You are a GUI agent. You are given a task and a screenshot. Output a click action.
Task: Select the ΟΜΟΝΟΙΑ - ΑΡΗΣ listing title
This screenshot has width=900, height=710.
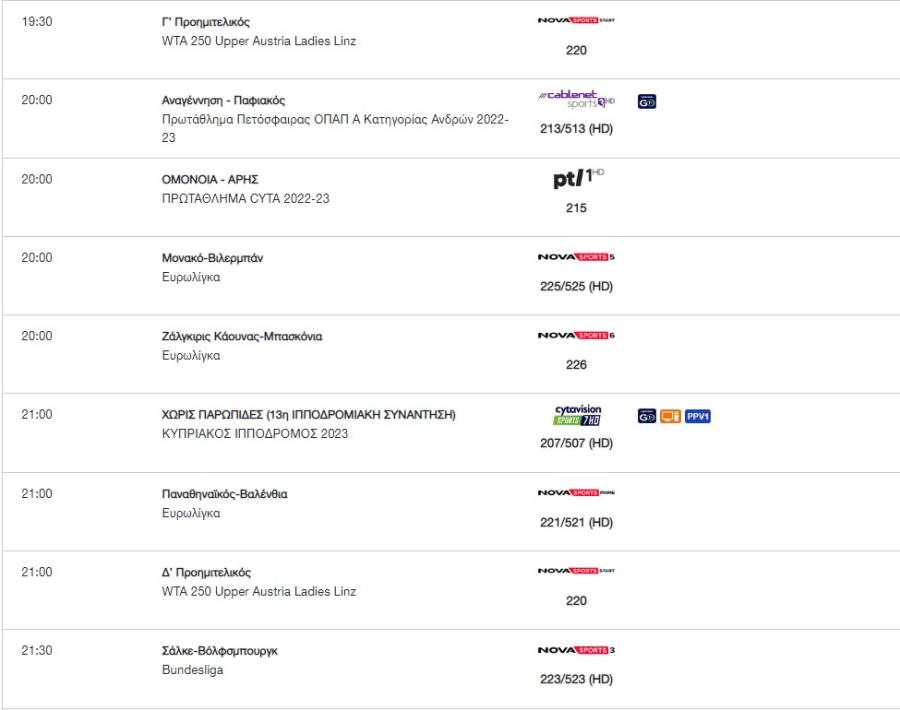pos(210,180)
